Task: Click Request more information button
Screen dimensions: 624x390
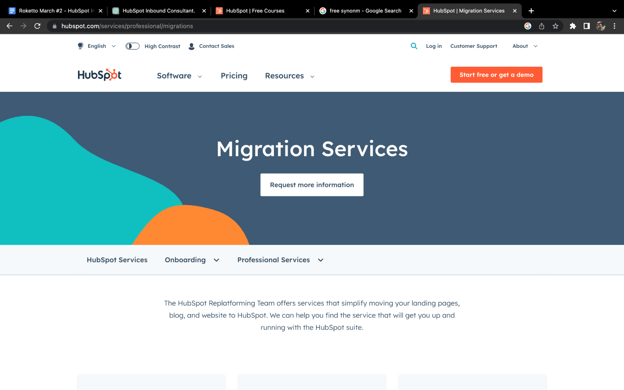Action: click(312, 185)
